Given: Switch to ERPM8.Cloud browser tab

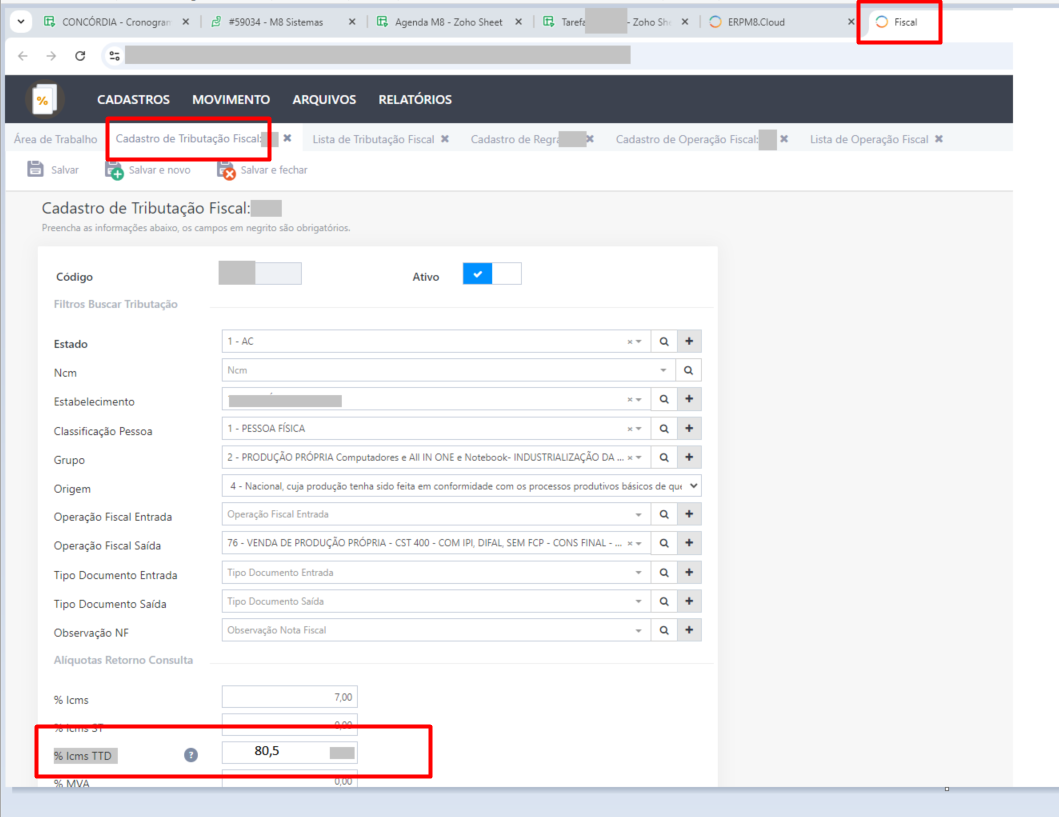Looking at the screenshot, I should coord(756,22).
